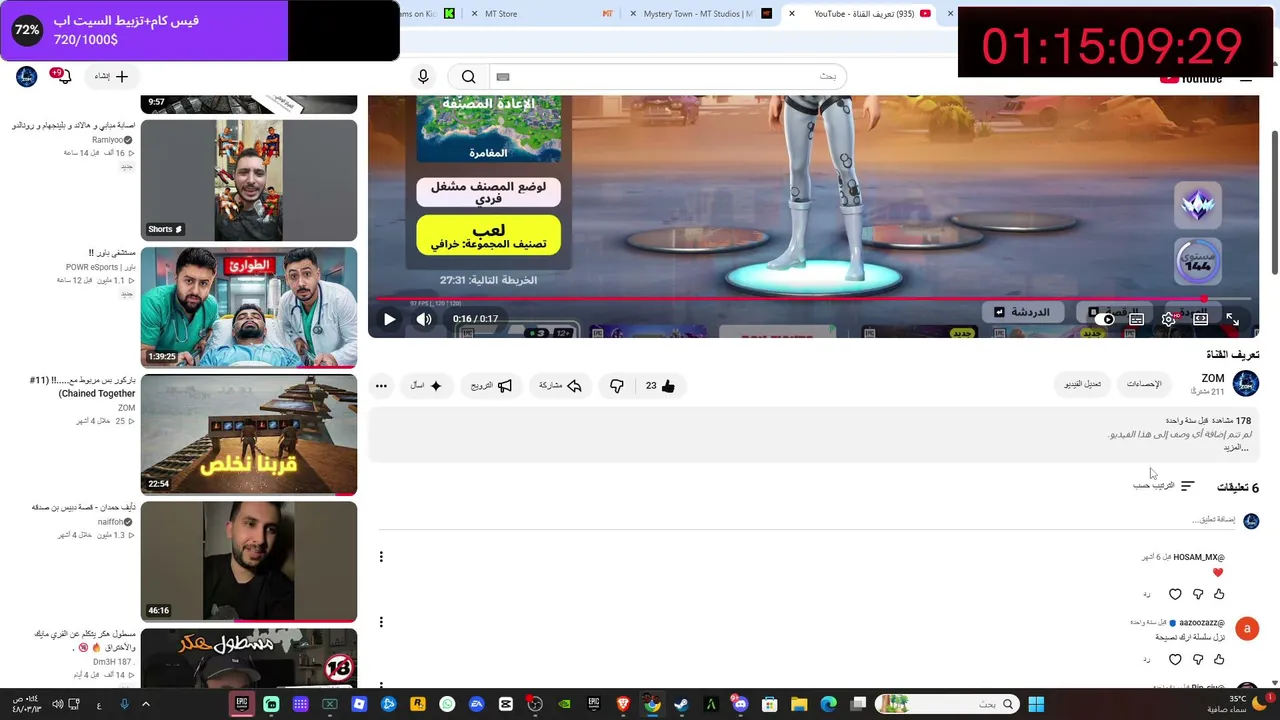This screenshot has height=720, width=1280.
Task: Click the search magnifier button
Action: point(468,77)
